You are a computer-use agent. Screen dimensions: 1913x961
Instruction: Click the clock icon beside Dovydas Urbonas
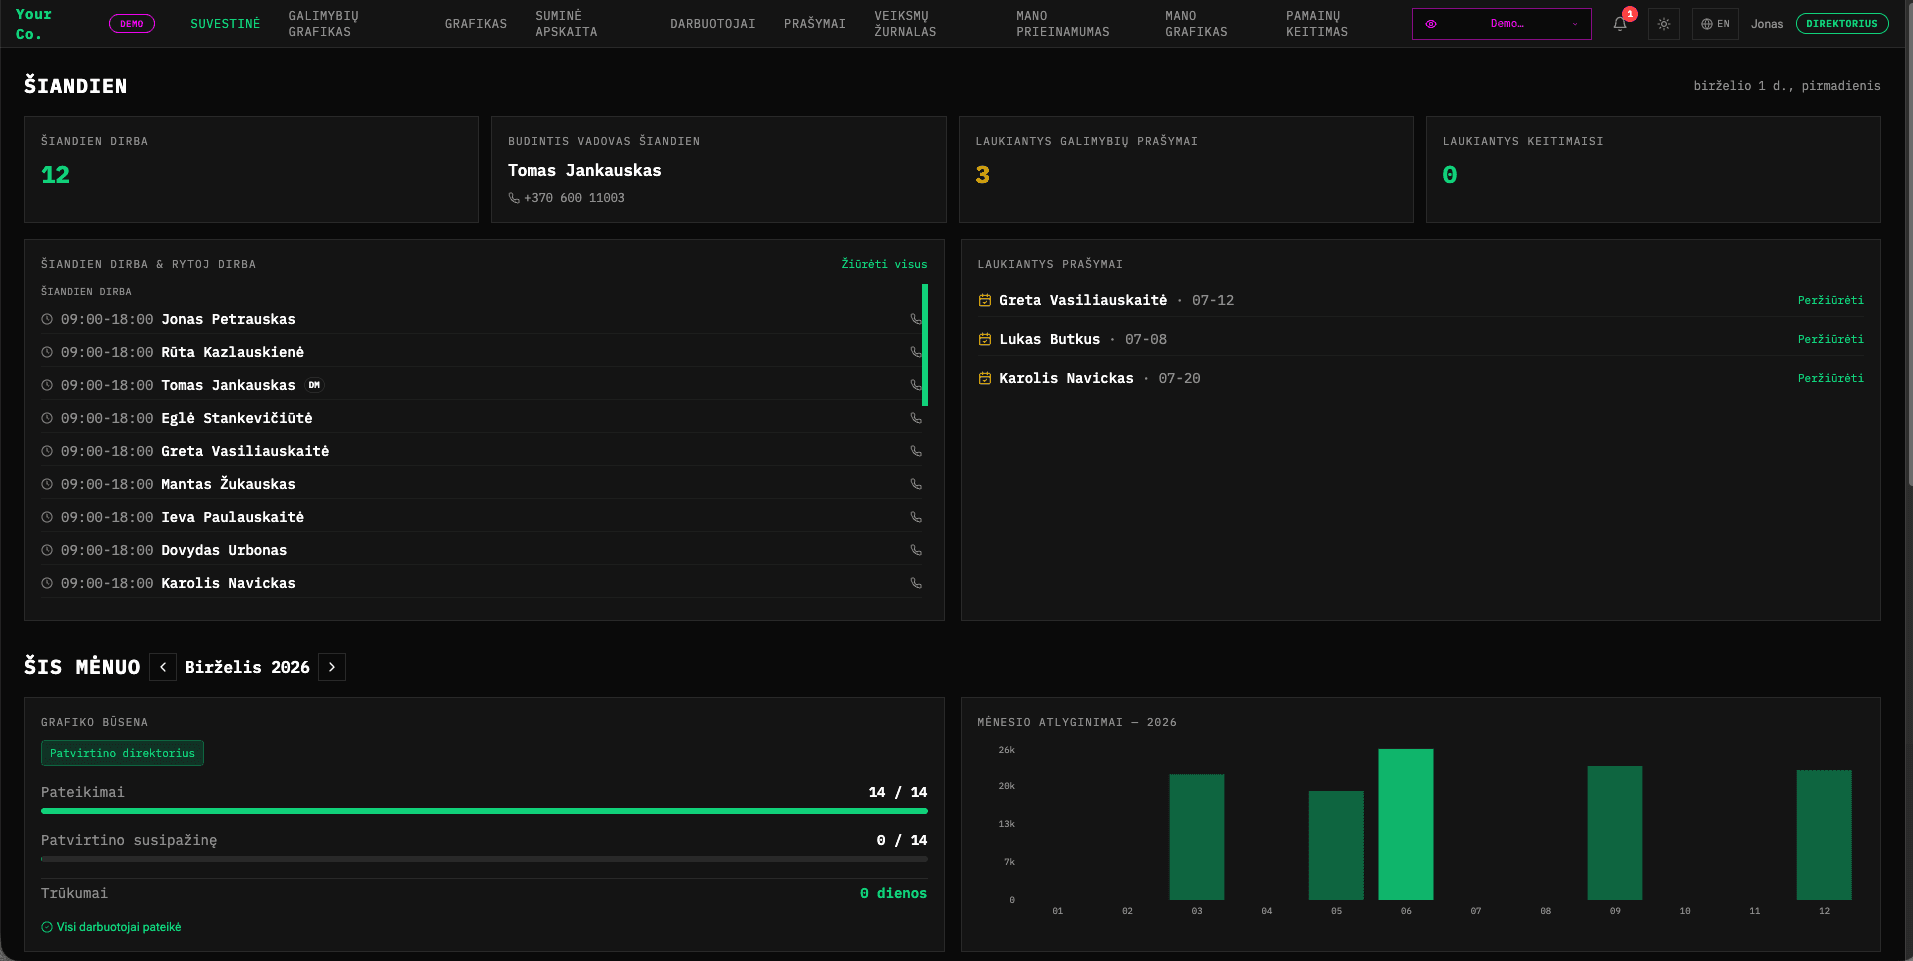(47, 550)
